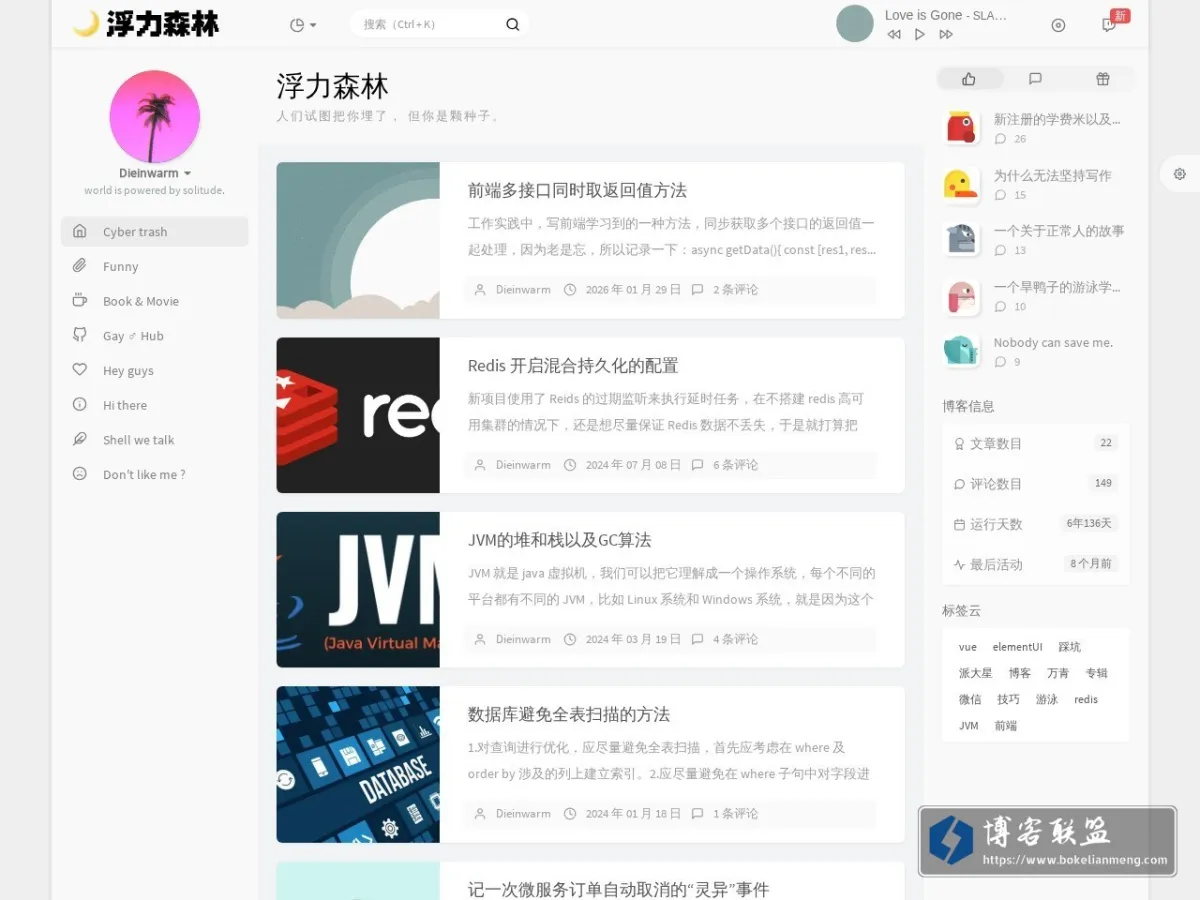The width and height of the screenshot is (1200, 900).
Task: Skip to previous music track
Action: (x=894, y=35)
